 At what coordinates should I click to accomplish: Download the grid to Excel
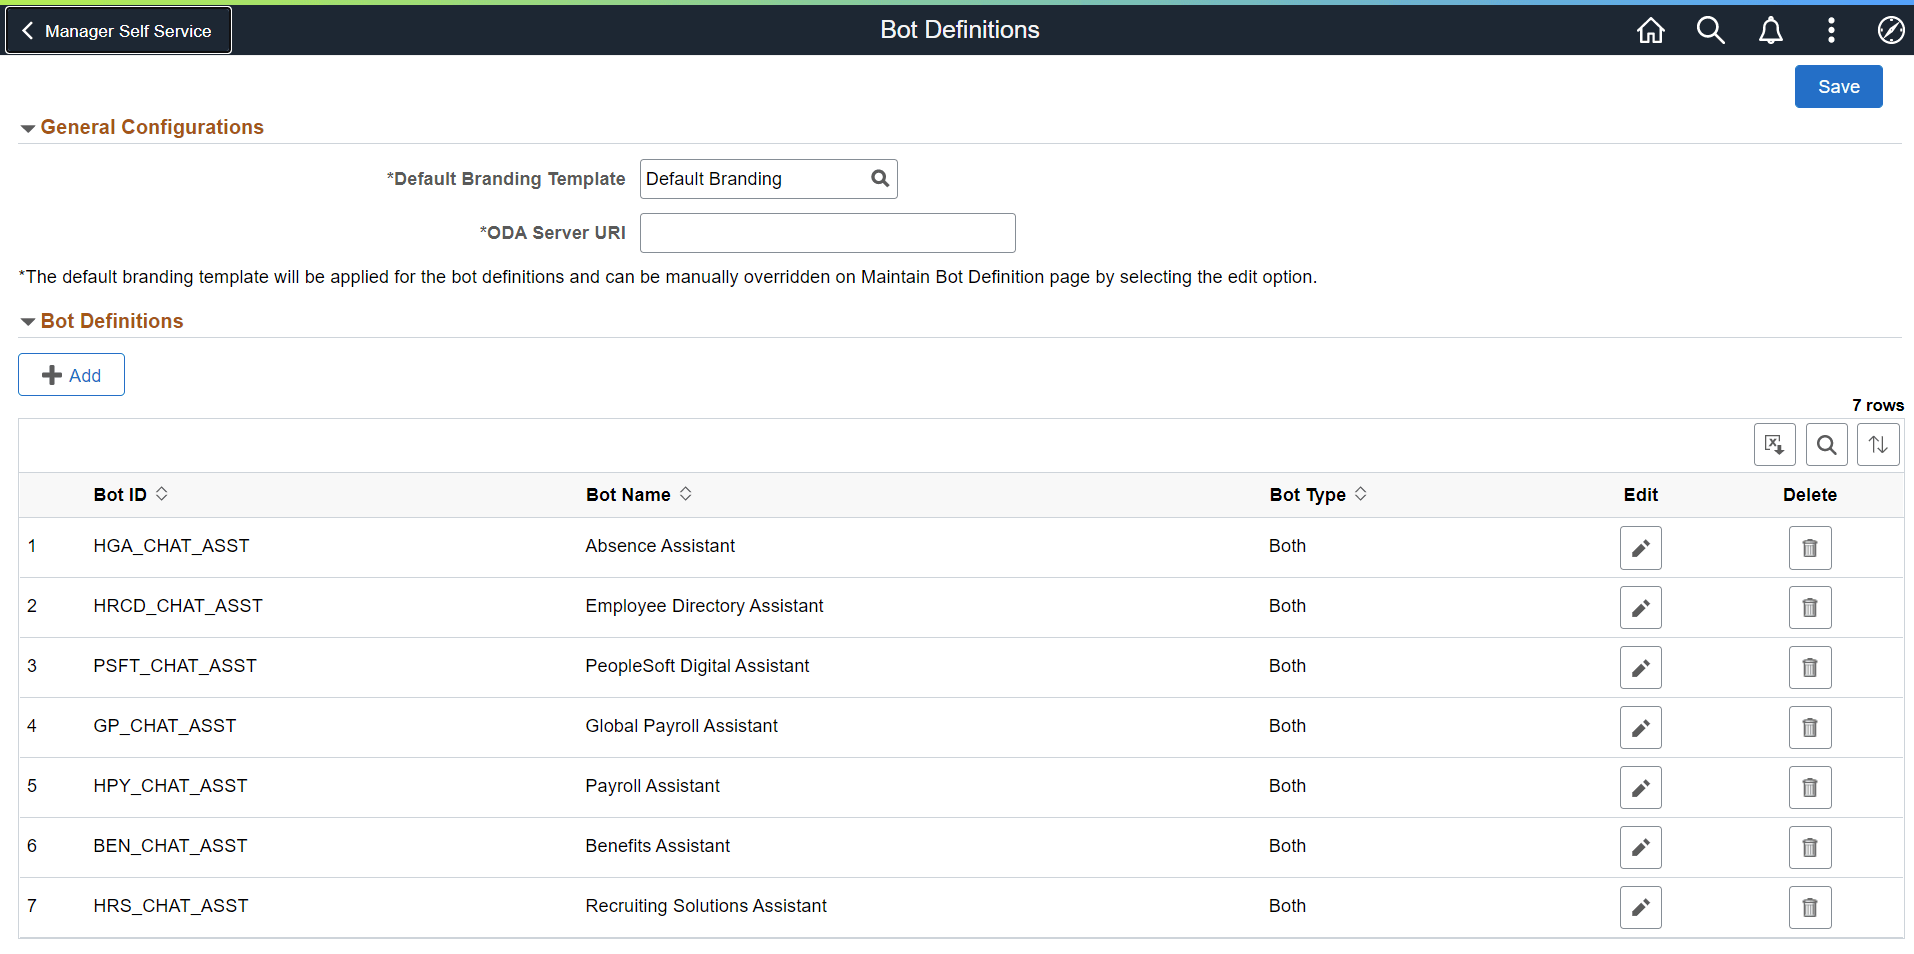pyautogui.click(x=1775, y=444)
